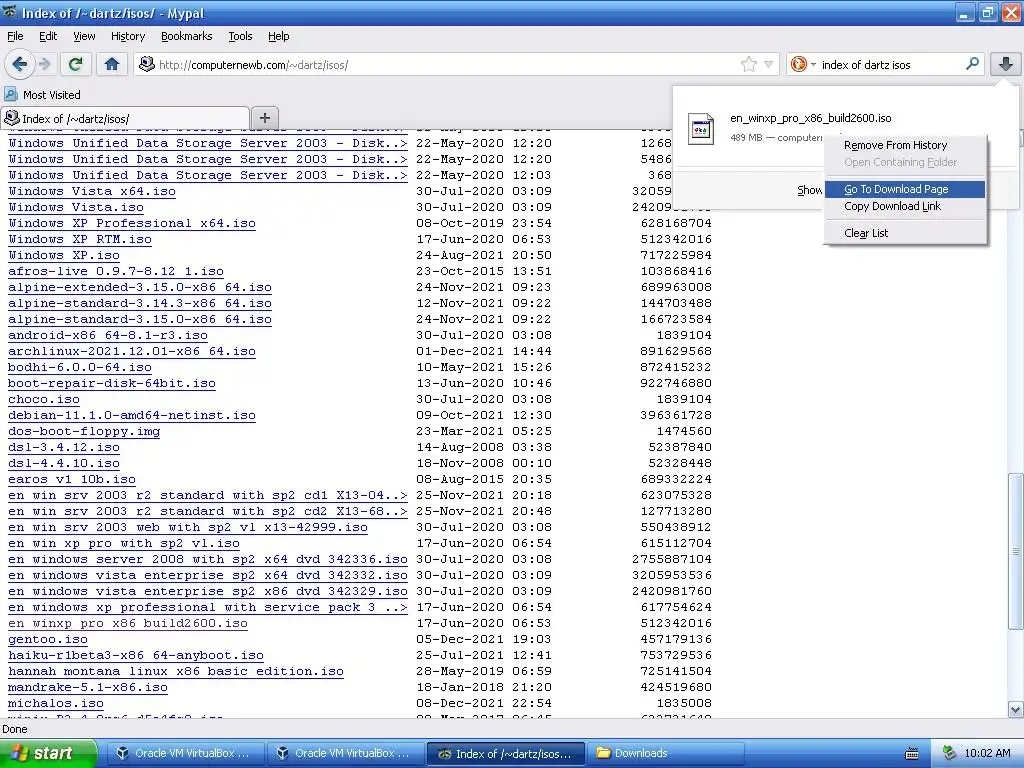
Task: Open haiku-r1beta3-x86_64-anyboot.iso link
Action: pos(136,655)
